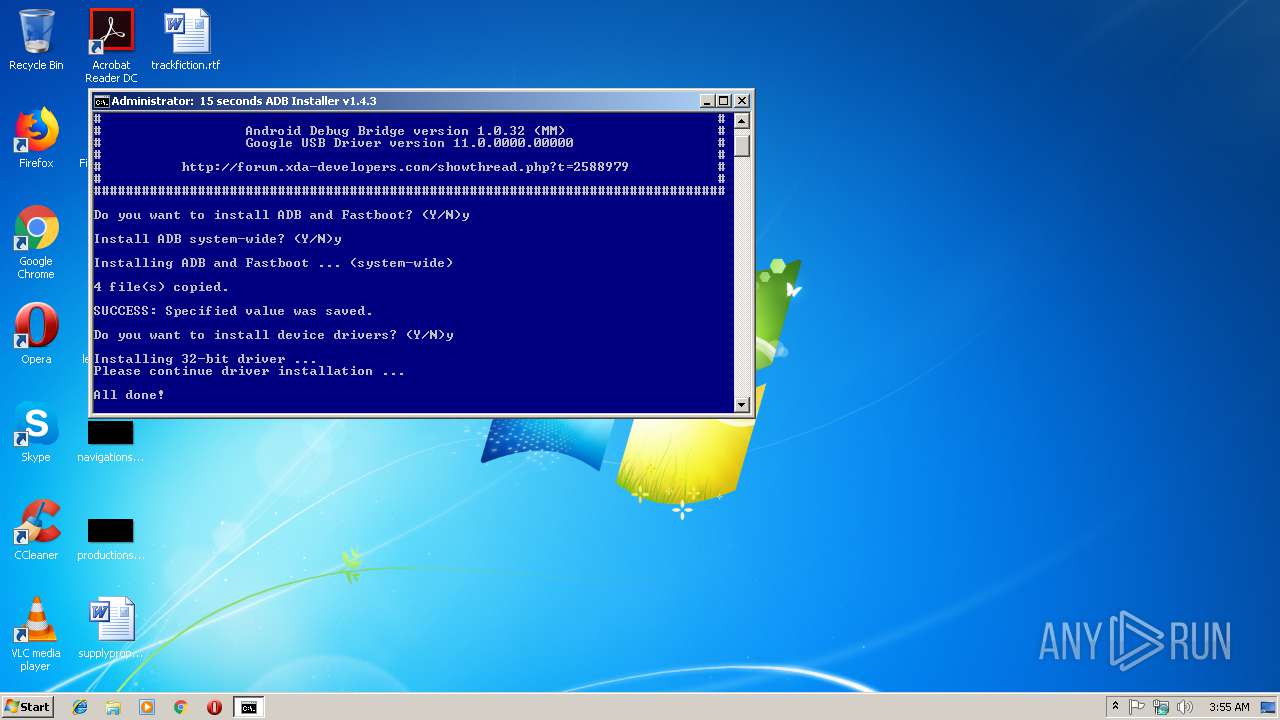1280x720 pixels.
Task: Click '4 file(s) copied.' console line
Action: (x=161, y=287)
